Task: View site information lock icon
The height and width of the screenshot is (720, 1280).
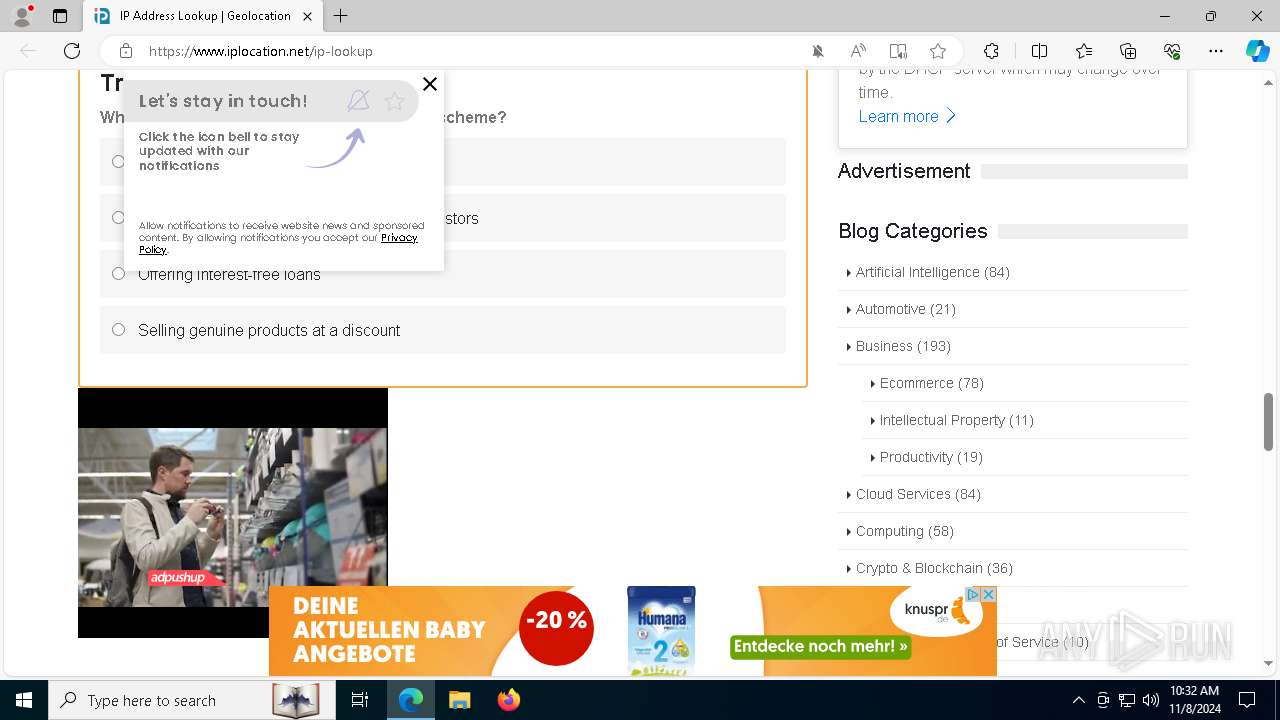Action: (x=126, y=51)
